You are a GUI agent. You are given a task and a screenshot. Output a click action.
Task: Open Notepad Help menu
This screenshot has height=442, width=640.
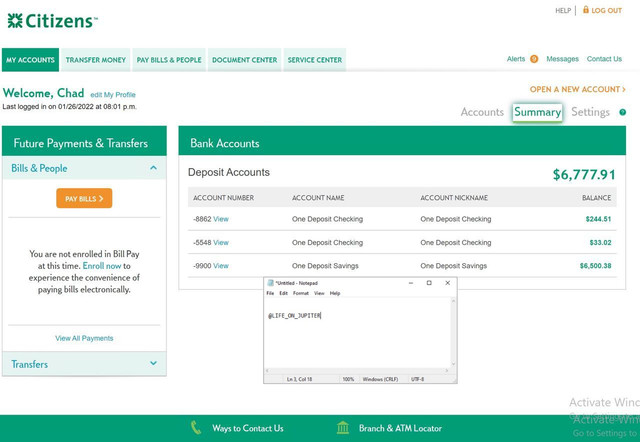point(335,293)
